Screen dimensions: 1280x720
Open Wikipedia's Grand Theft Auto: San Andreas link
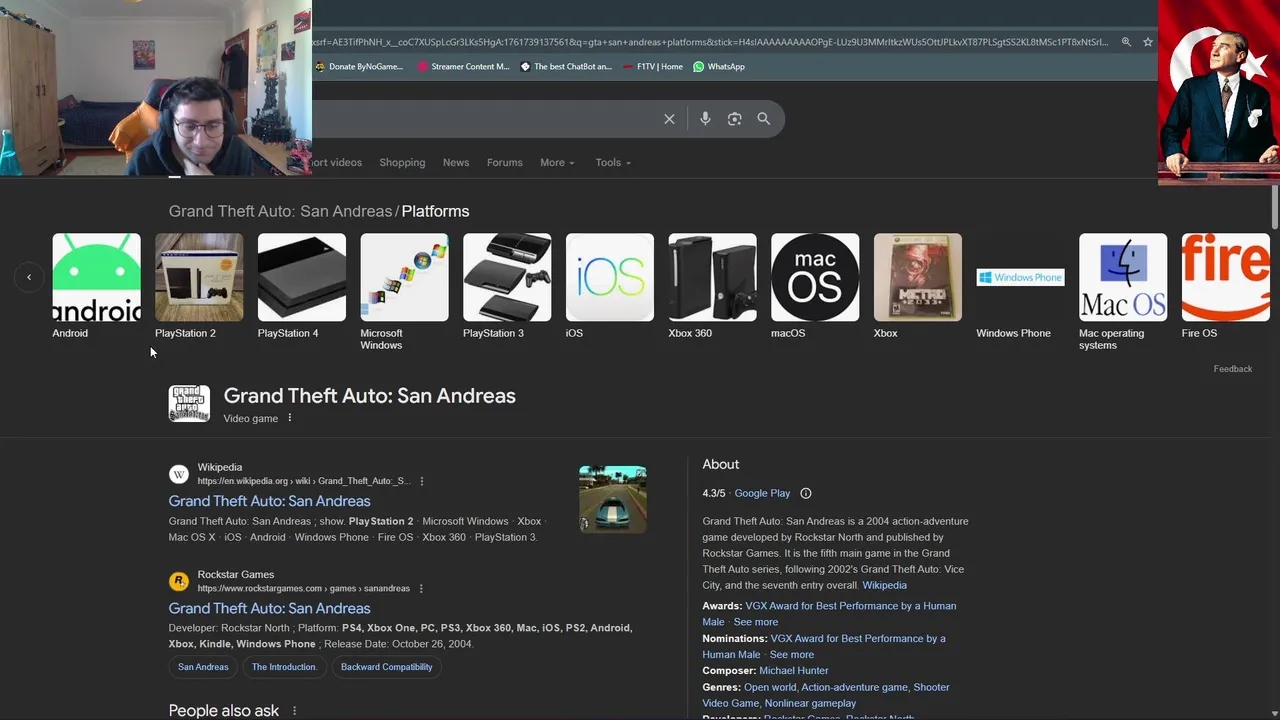point(269,501)
